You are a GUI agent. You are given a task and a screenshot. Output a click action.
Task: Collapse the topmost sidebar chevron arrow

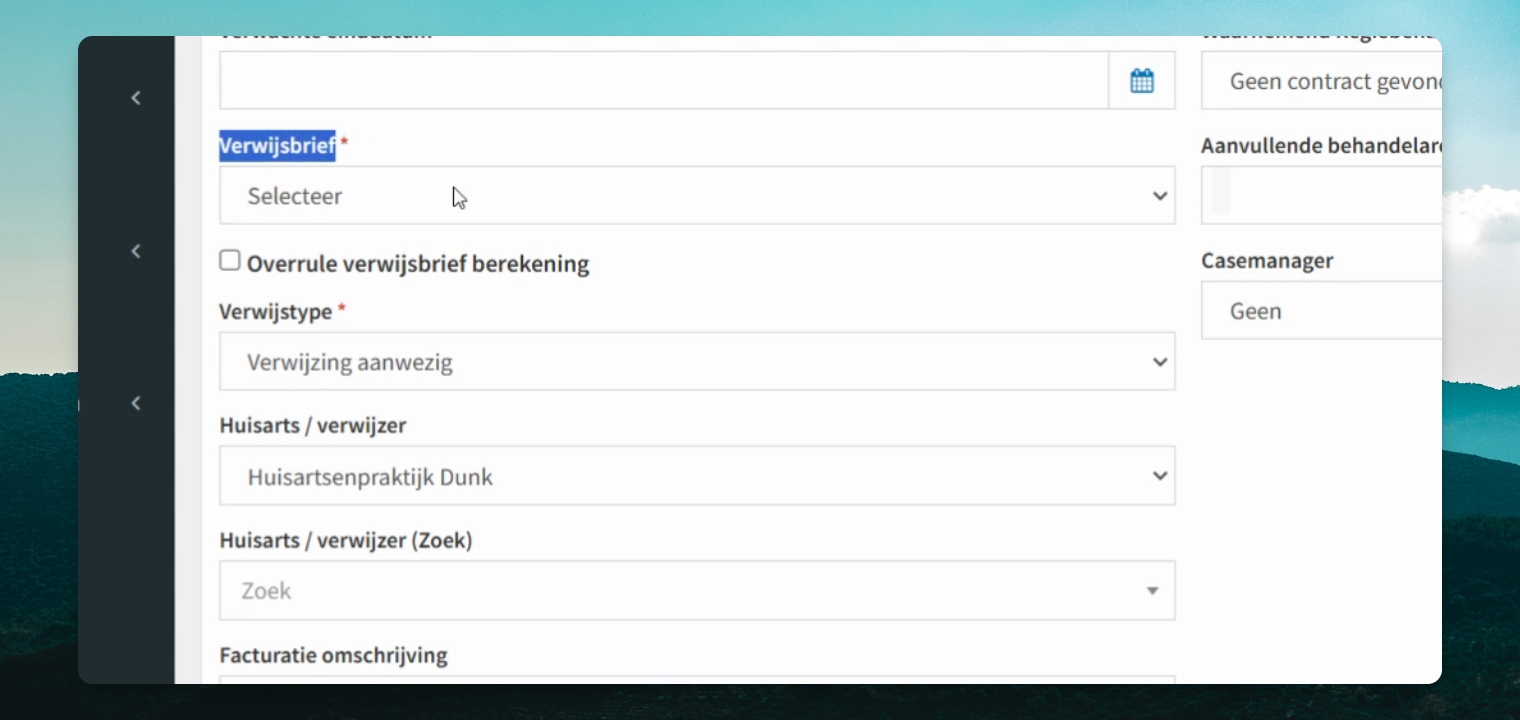(136, 97)
